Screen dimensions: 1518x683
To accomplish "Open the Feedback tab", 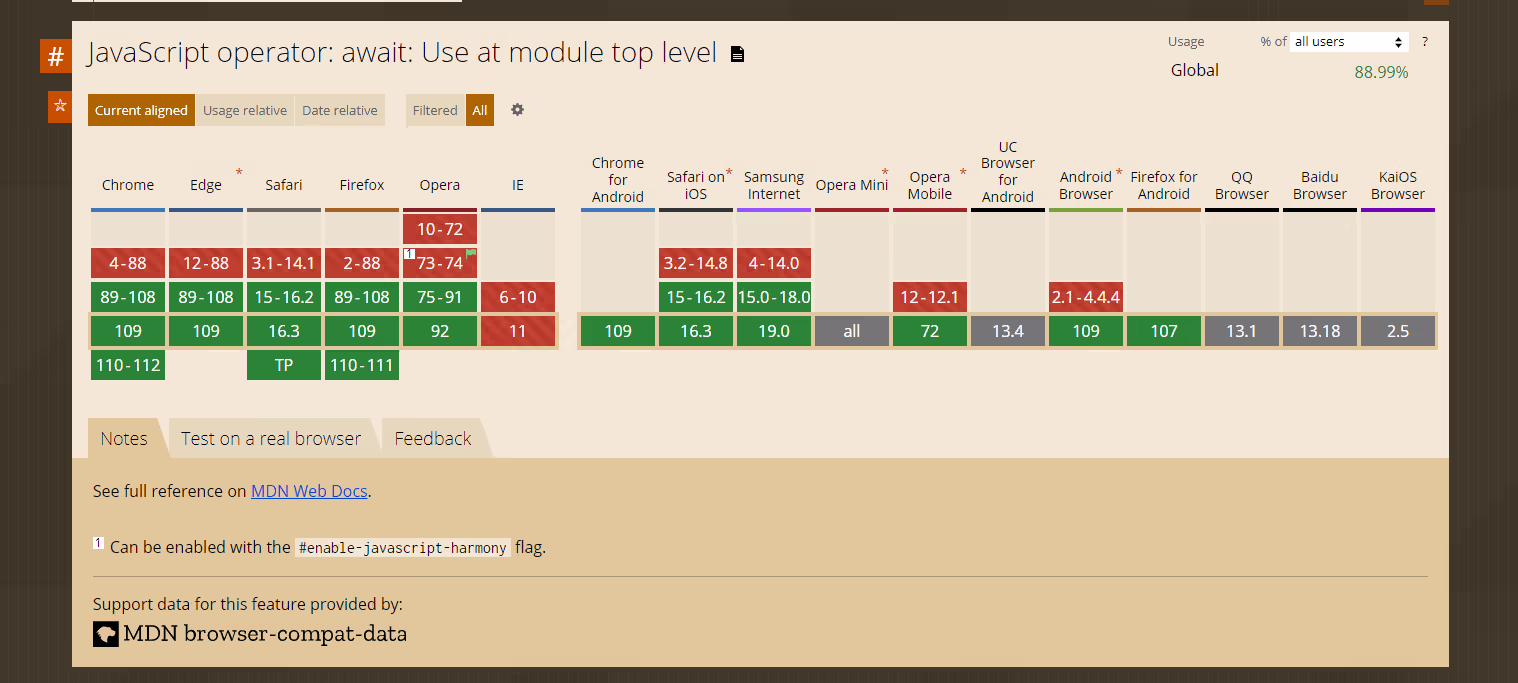I will click(433, 438).
